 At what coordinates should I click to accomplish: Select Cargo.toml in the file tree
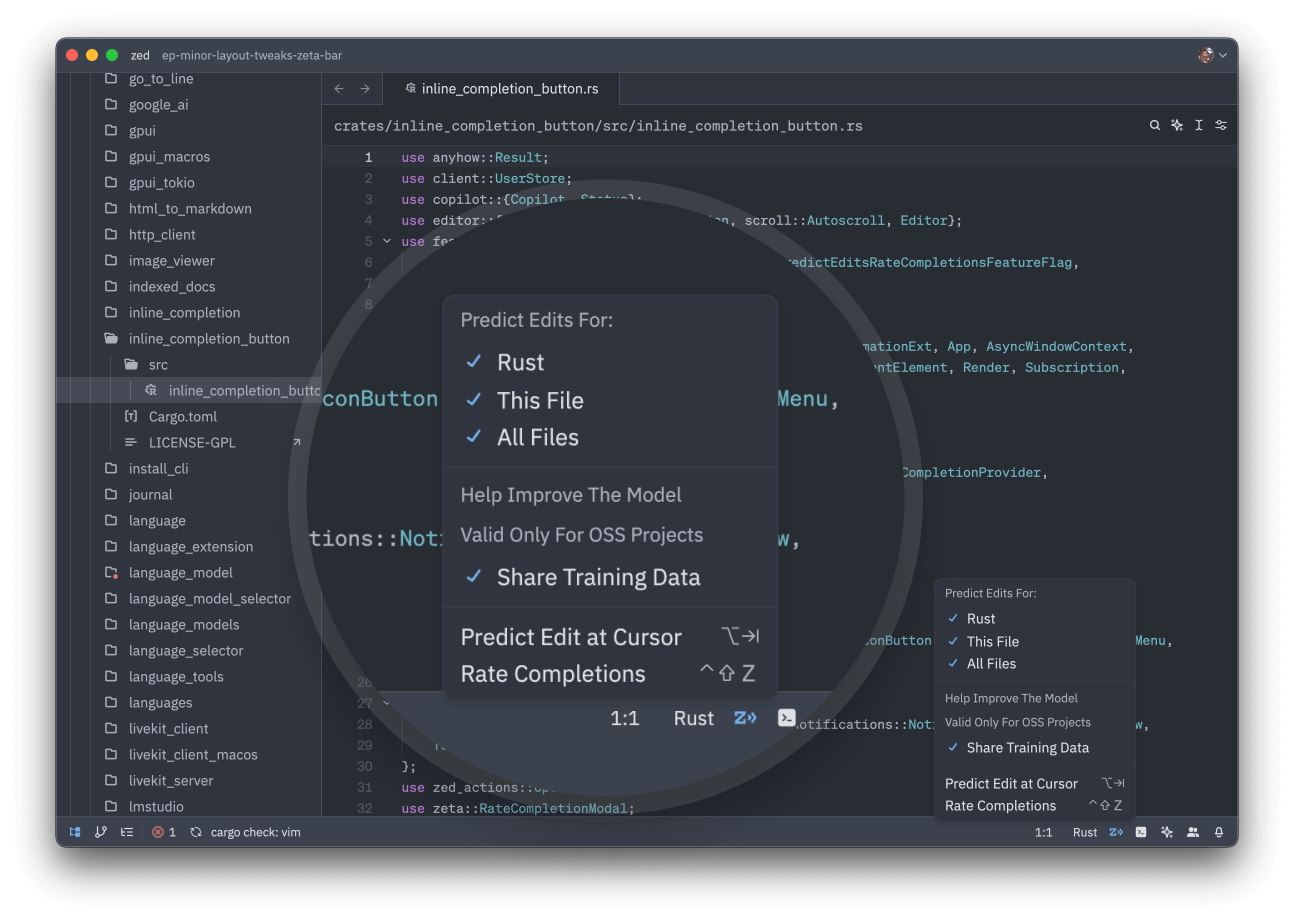(188, 416)
